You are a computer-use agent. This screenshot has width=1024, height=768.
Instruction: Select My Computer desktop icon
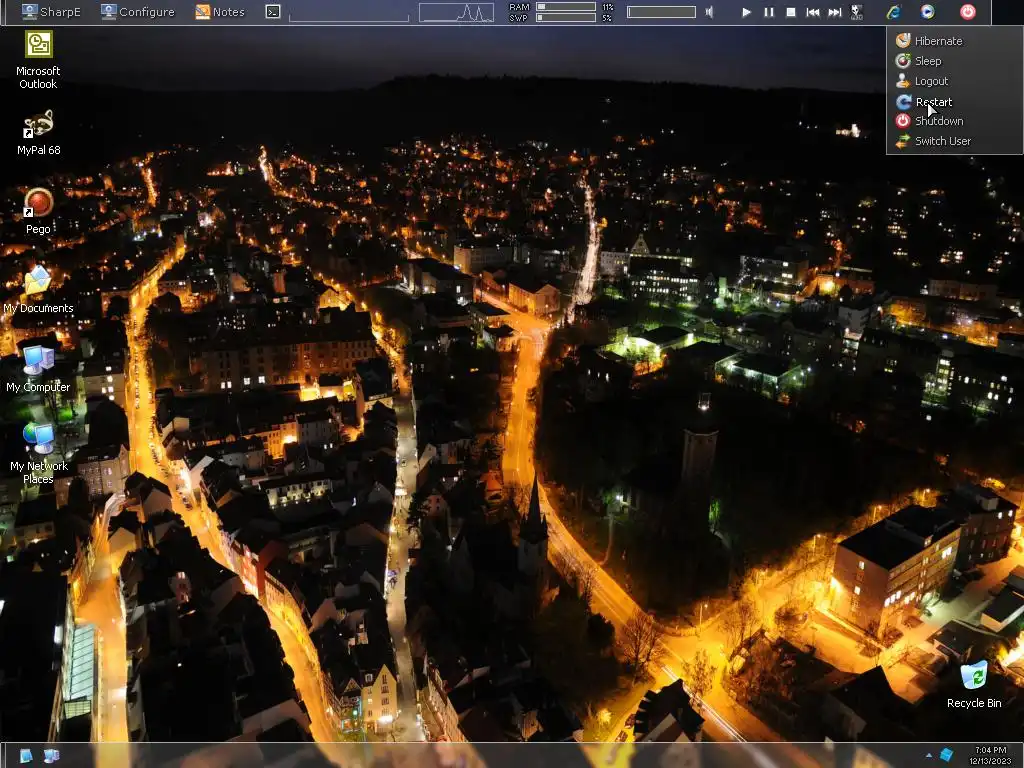coord(38,369)
